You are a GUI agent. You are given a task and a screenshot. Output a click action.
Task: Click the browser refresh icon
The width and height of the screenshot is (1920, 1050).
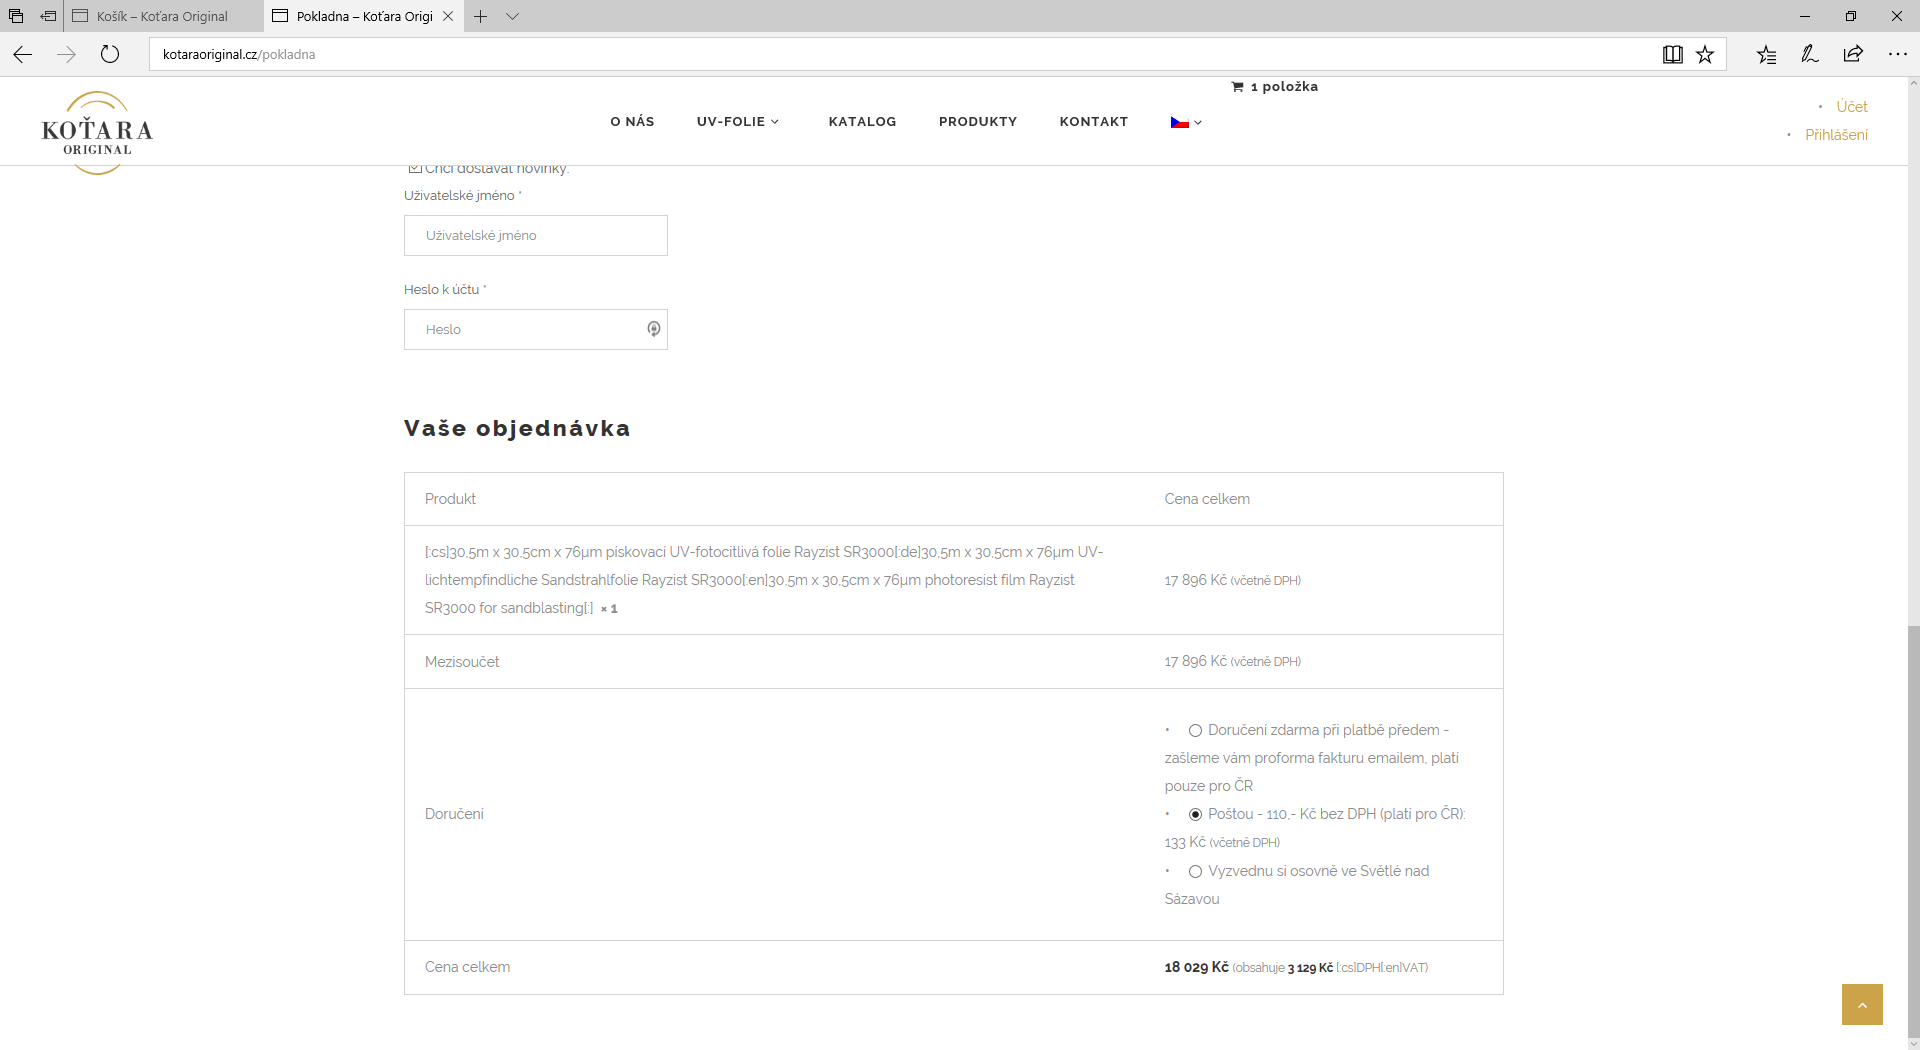(110, 54)
